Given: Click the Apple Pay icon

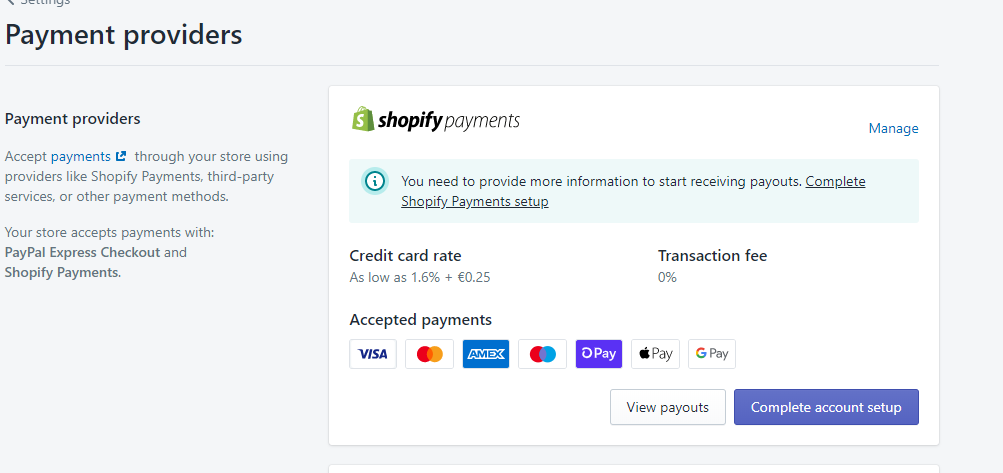Looking at the screenshot, I should coord(656,354).
